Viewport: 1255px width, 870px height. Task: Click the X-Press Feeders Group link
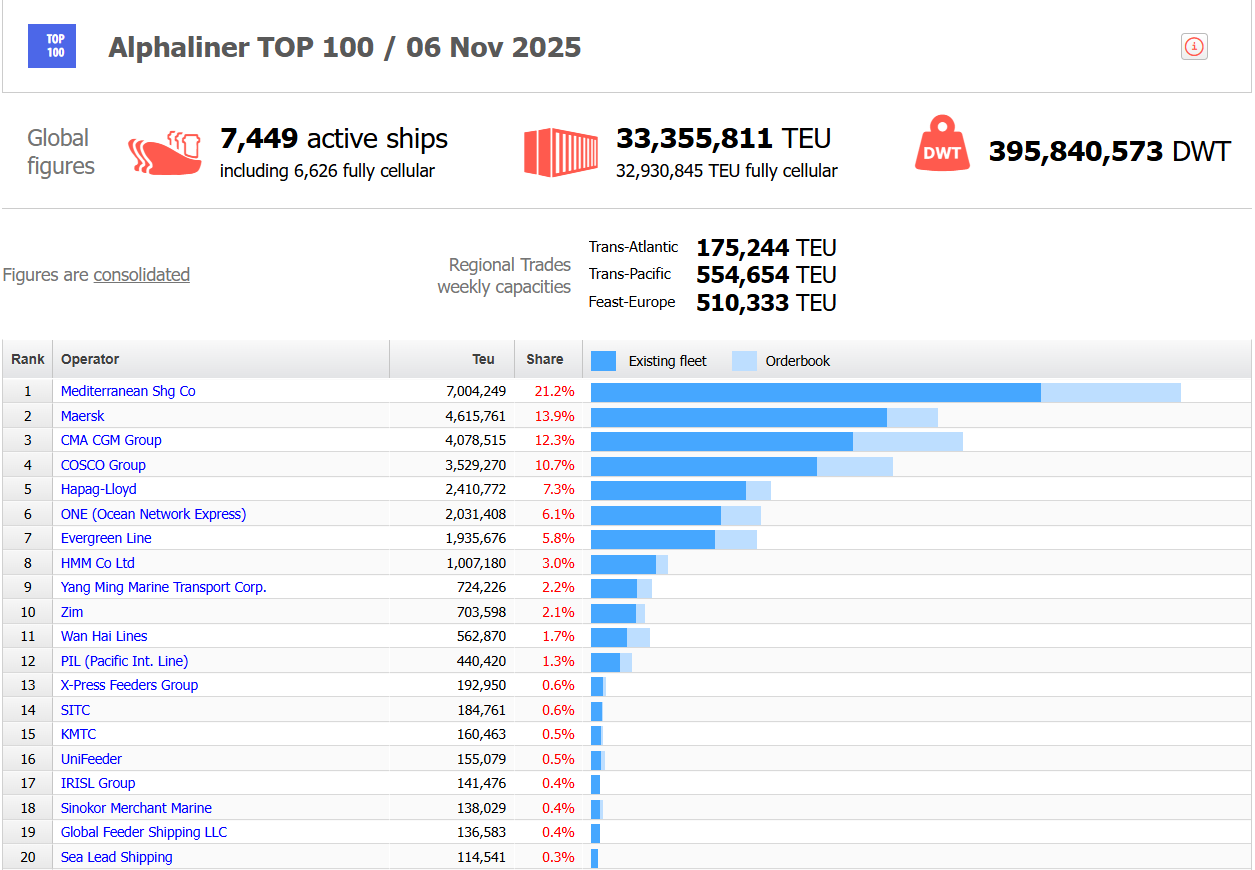pyautogui.click(x=128, y=685)
